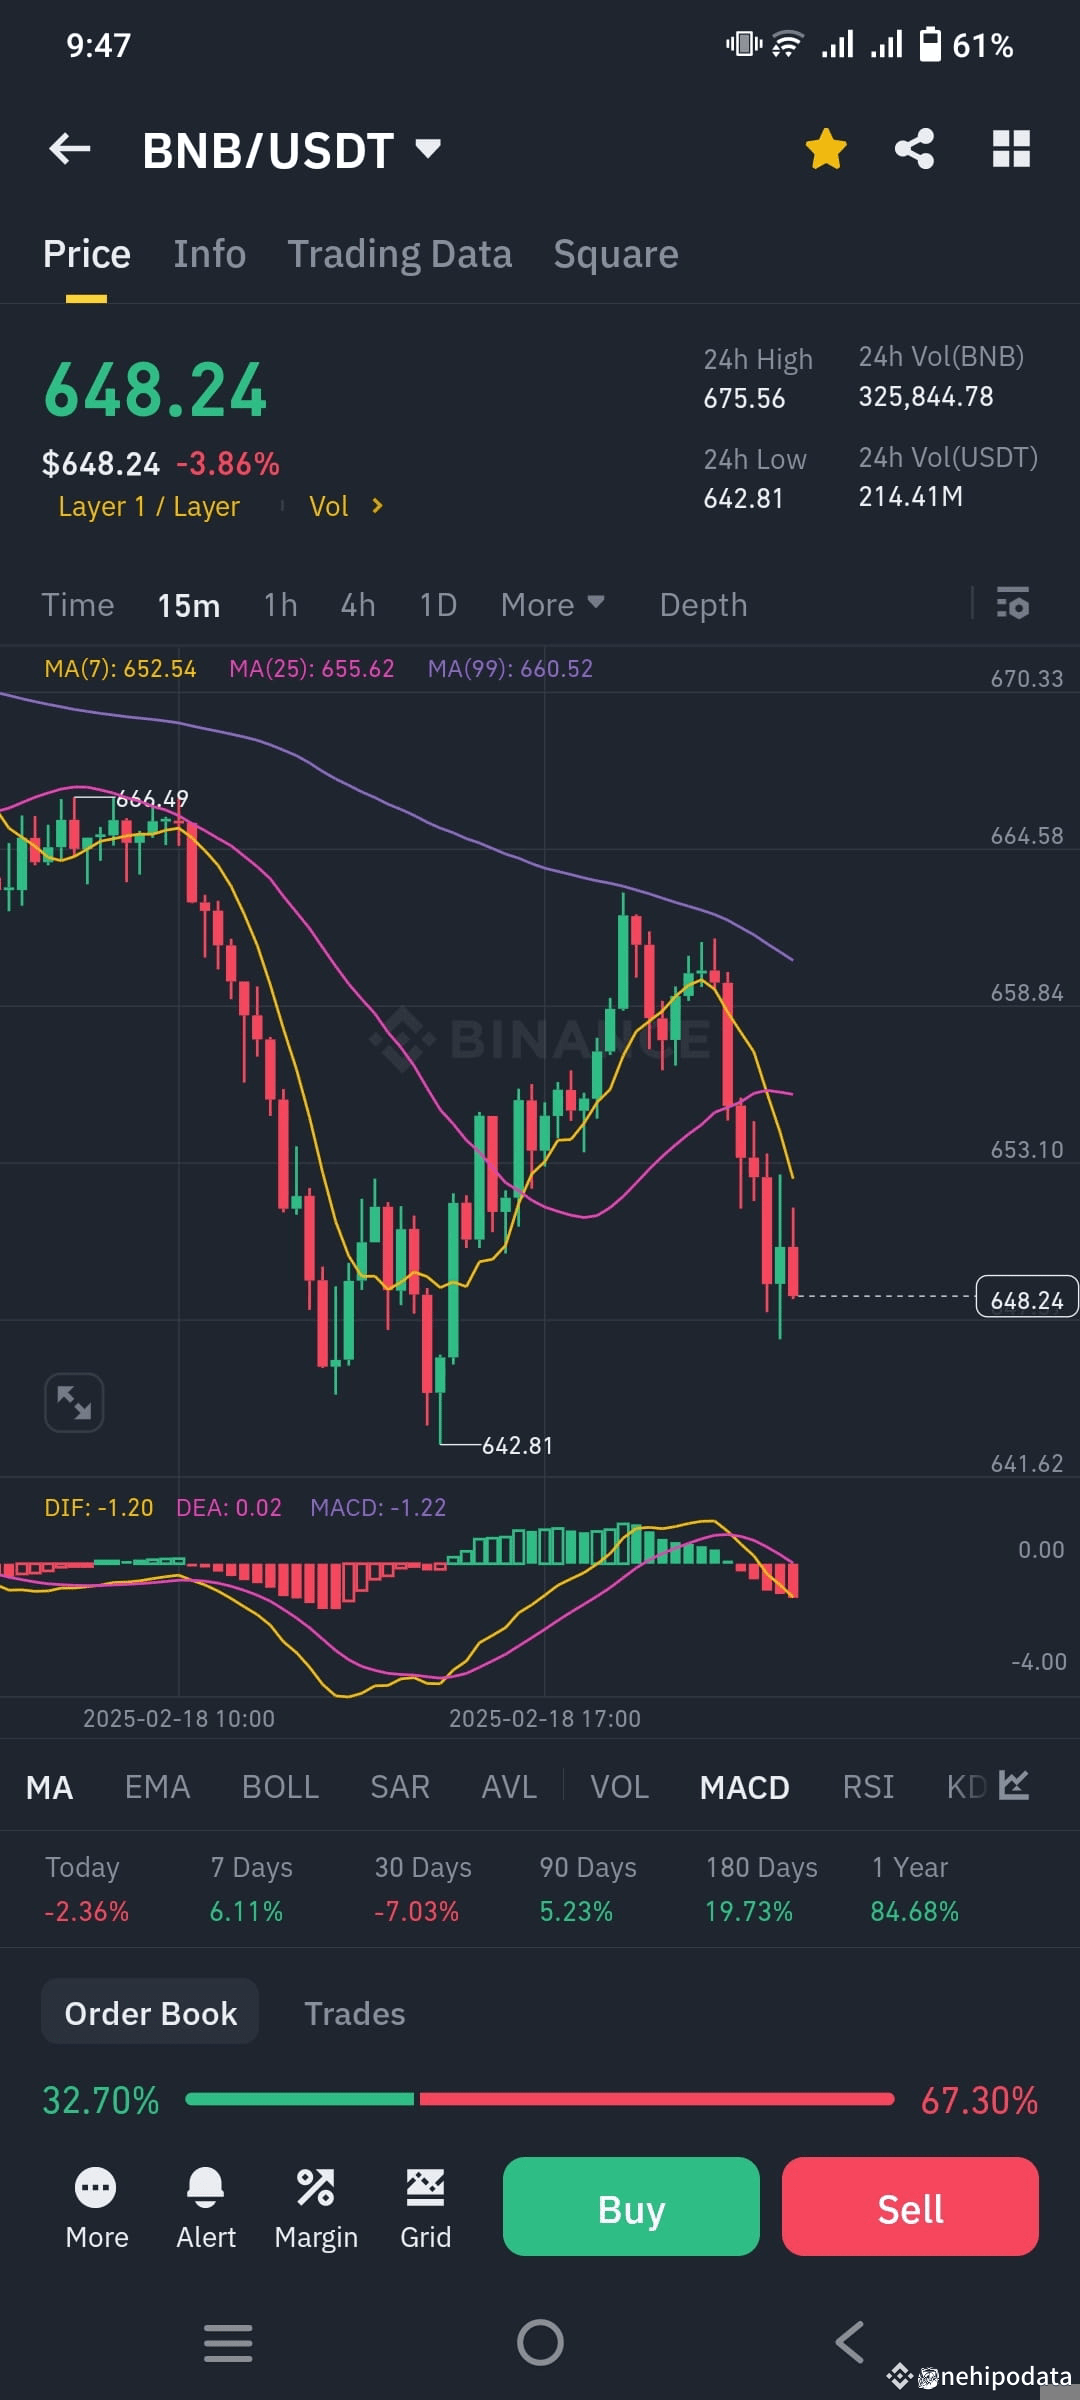Open the share options
Viewport: 1080px width, 2400px height.
[x=914, y=148]
